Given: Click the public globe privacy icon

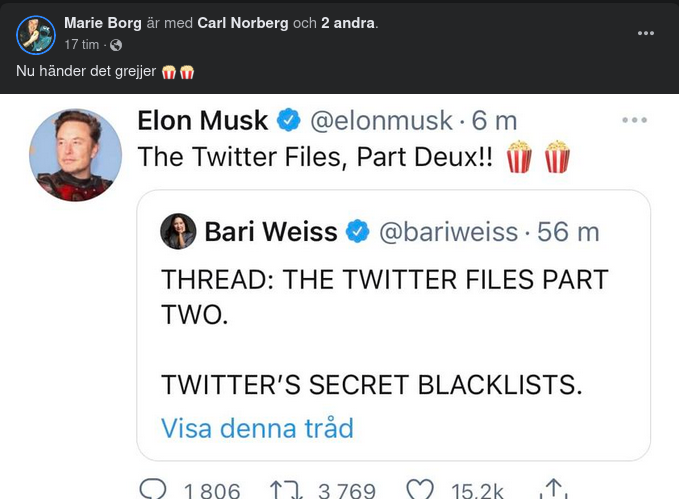Looking at the screenshot, I should click(x=116, y=45).
